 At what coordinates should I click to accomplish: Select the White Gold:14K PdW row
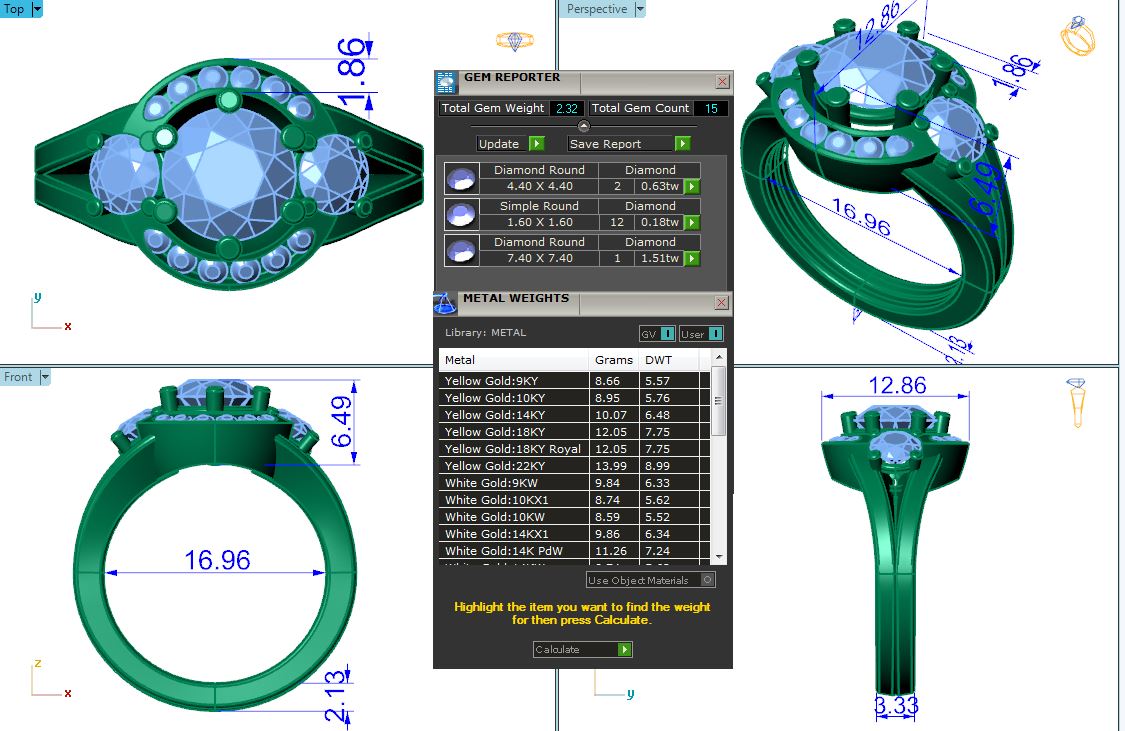coord(515,551)
